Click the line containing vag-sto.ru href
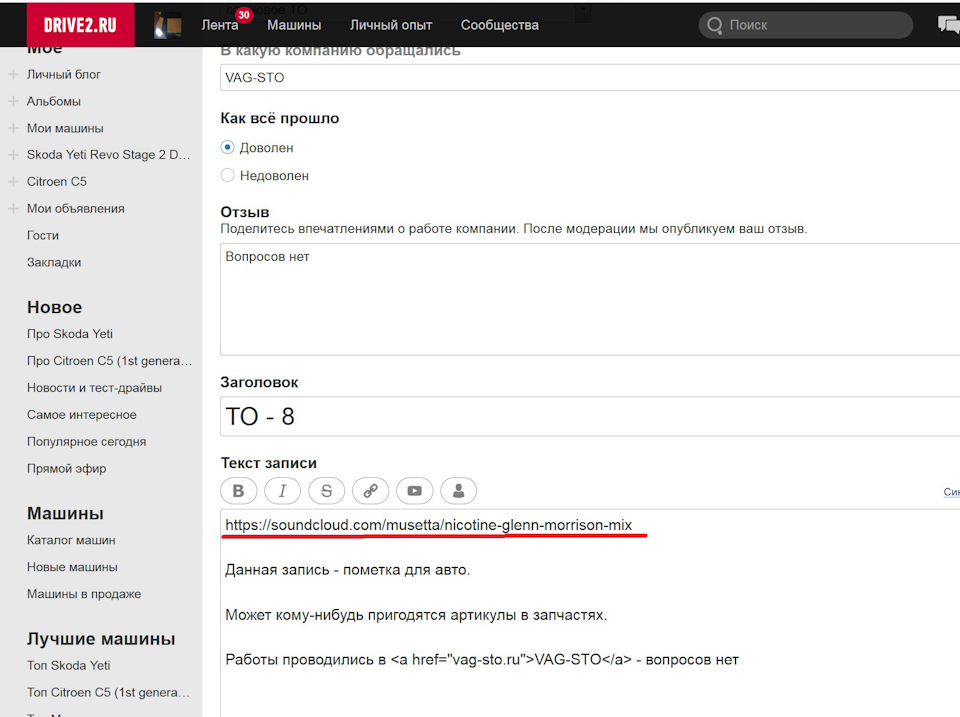The height and width of the screenshot is (717, 960). coord(482,660)
